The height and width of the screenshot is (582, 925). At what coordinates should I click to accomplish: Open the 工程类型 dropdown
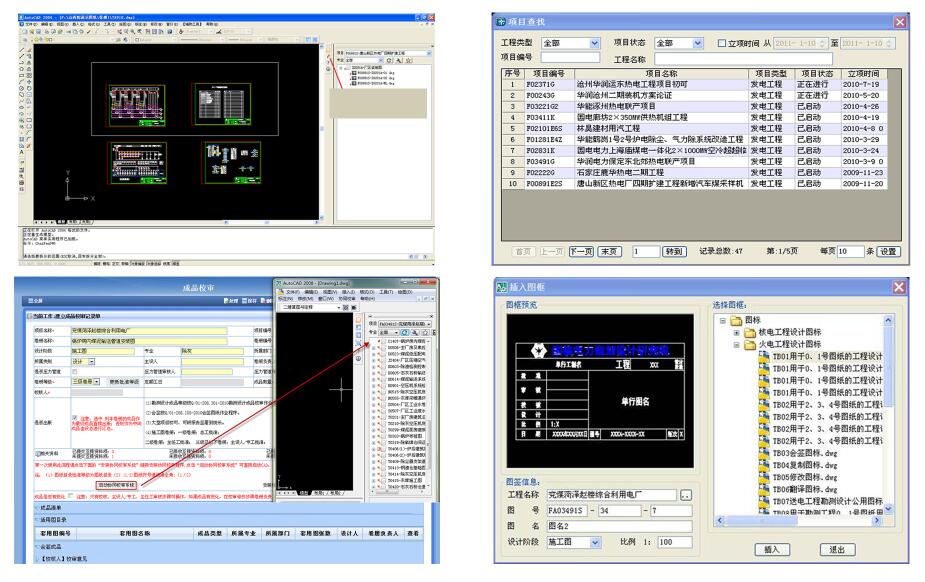(x=594, y=43)
